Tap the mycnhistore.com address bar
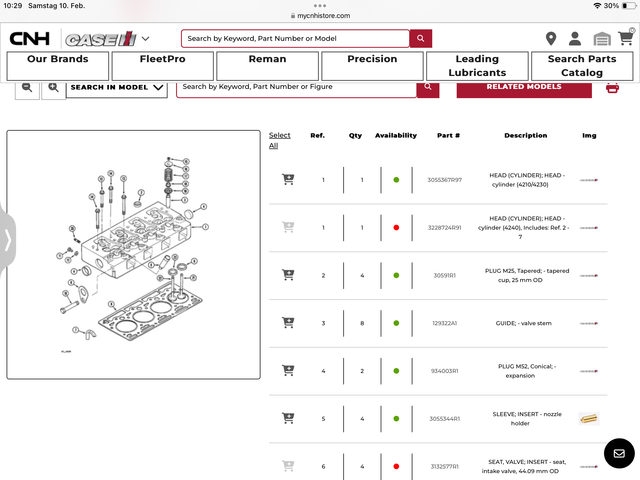The image size is (640, 480). point(320,16)
